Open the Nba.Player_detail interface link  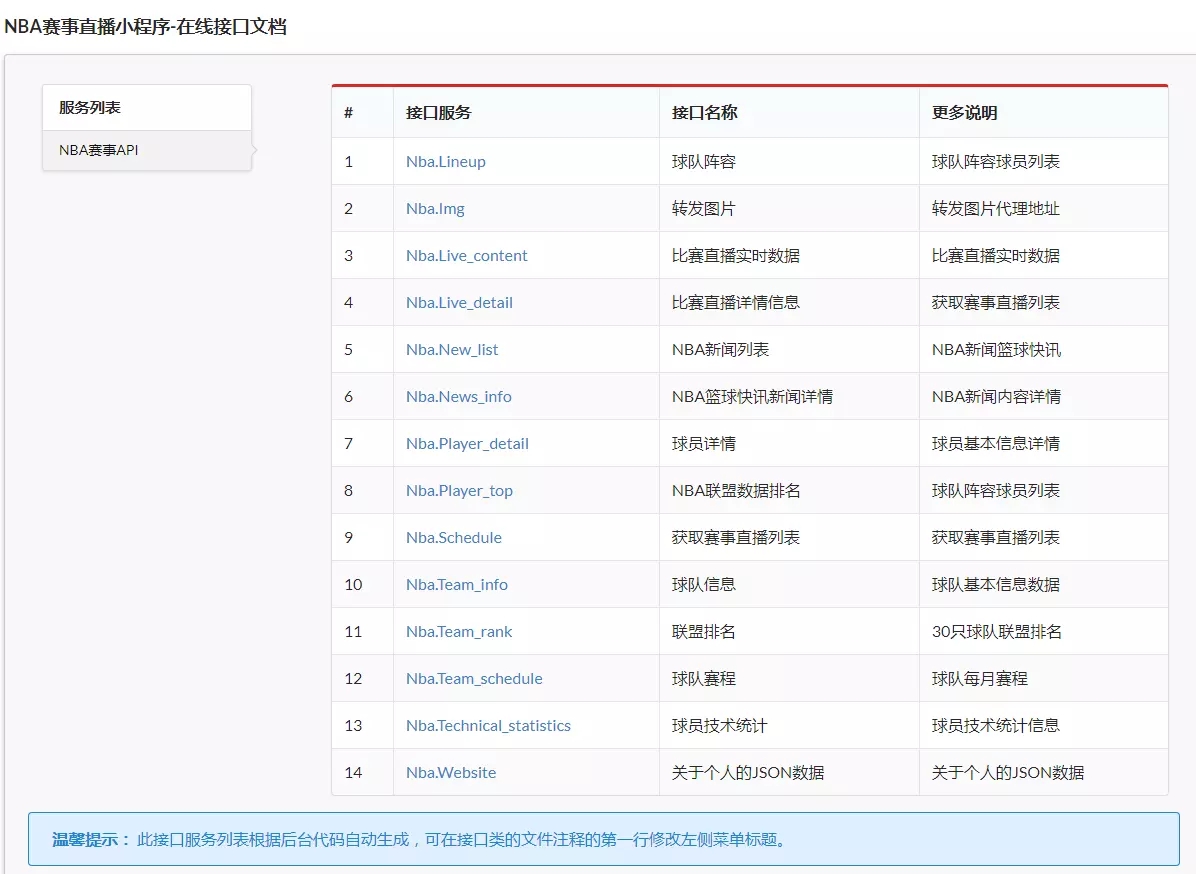point(467,444)
